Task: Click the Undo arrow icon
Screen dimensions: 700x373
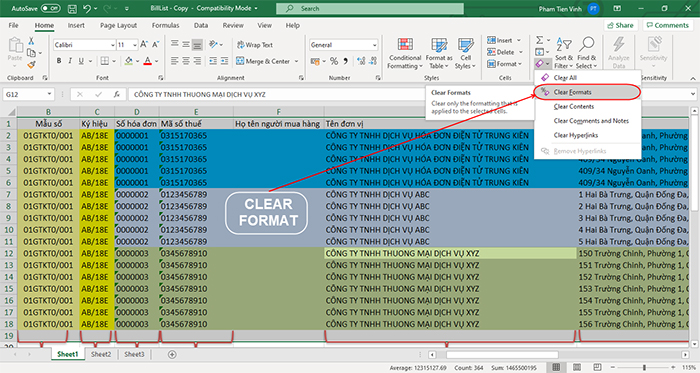Action: point(87,8)
